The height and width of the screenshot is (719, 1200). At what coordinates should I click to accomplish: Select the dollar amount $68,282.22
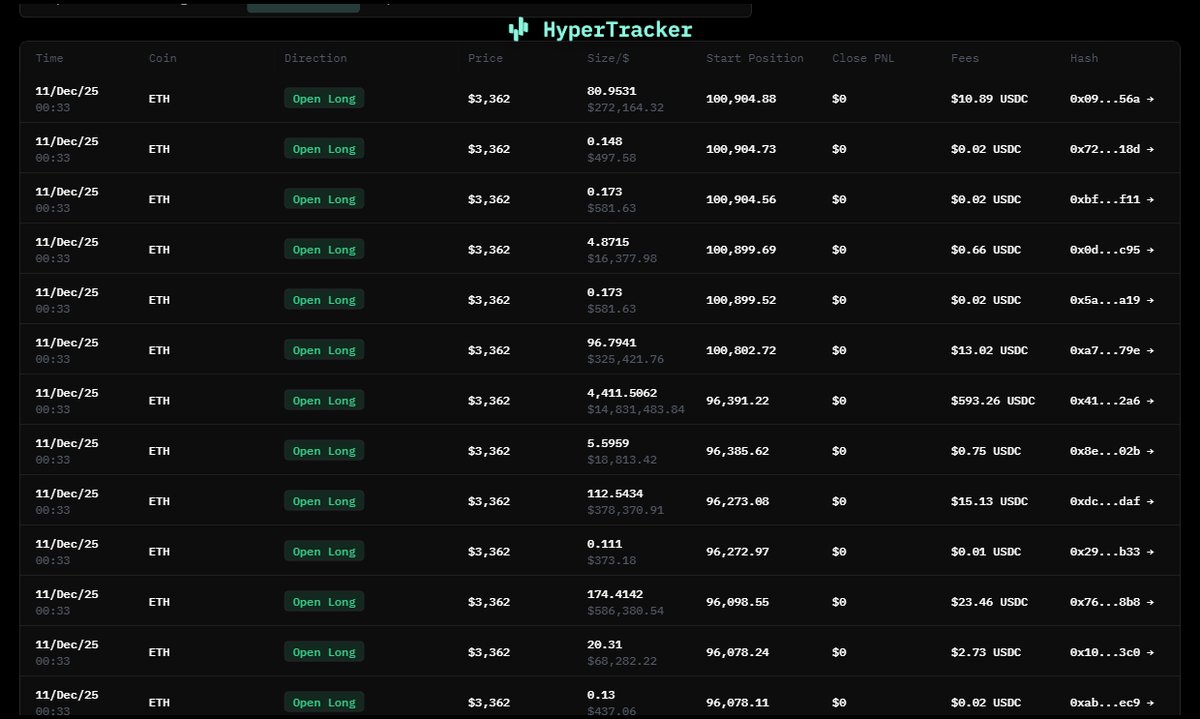tap(622, 662)
